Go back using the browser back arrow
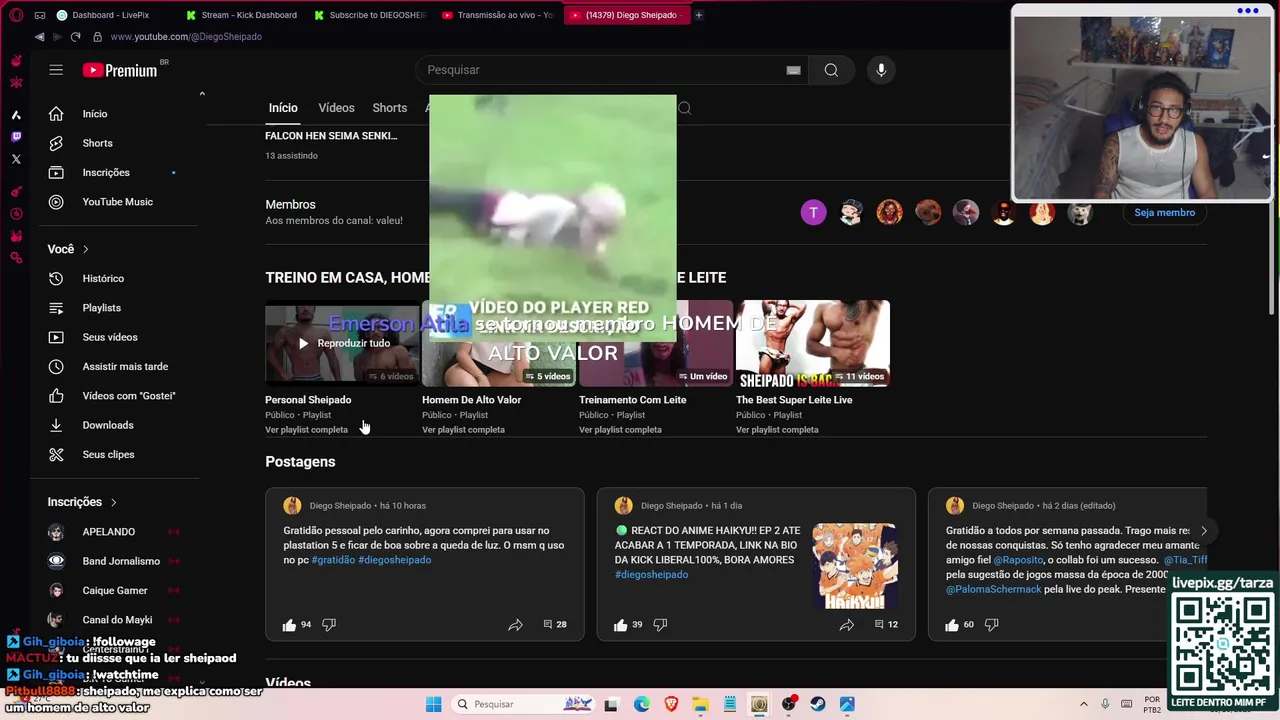 (39, 37)
